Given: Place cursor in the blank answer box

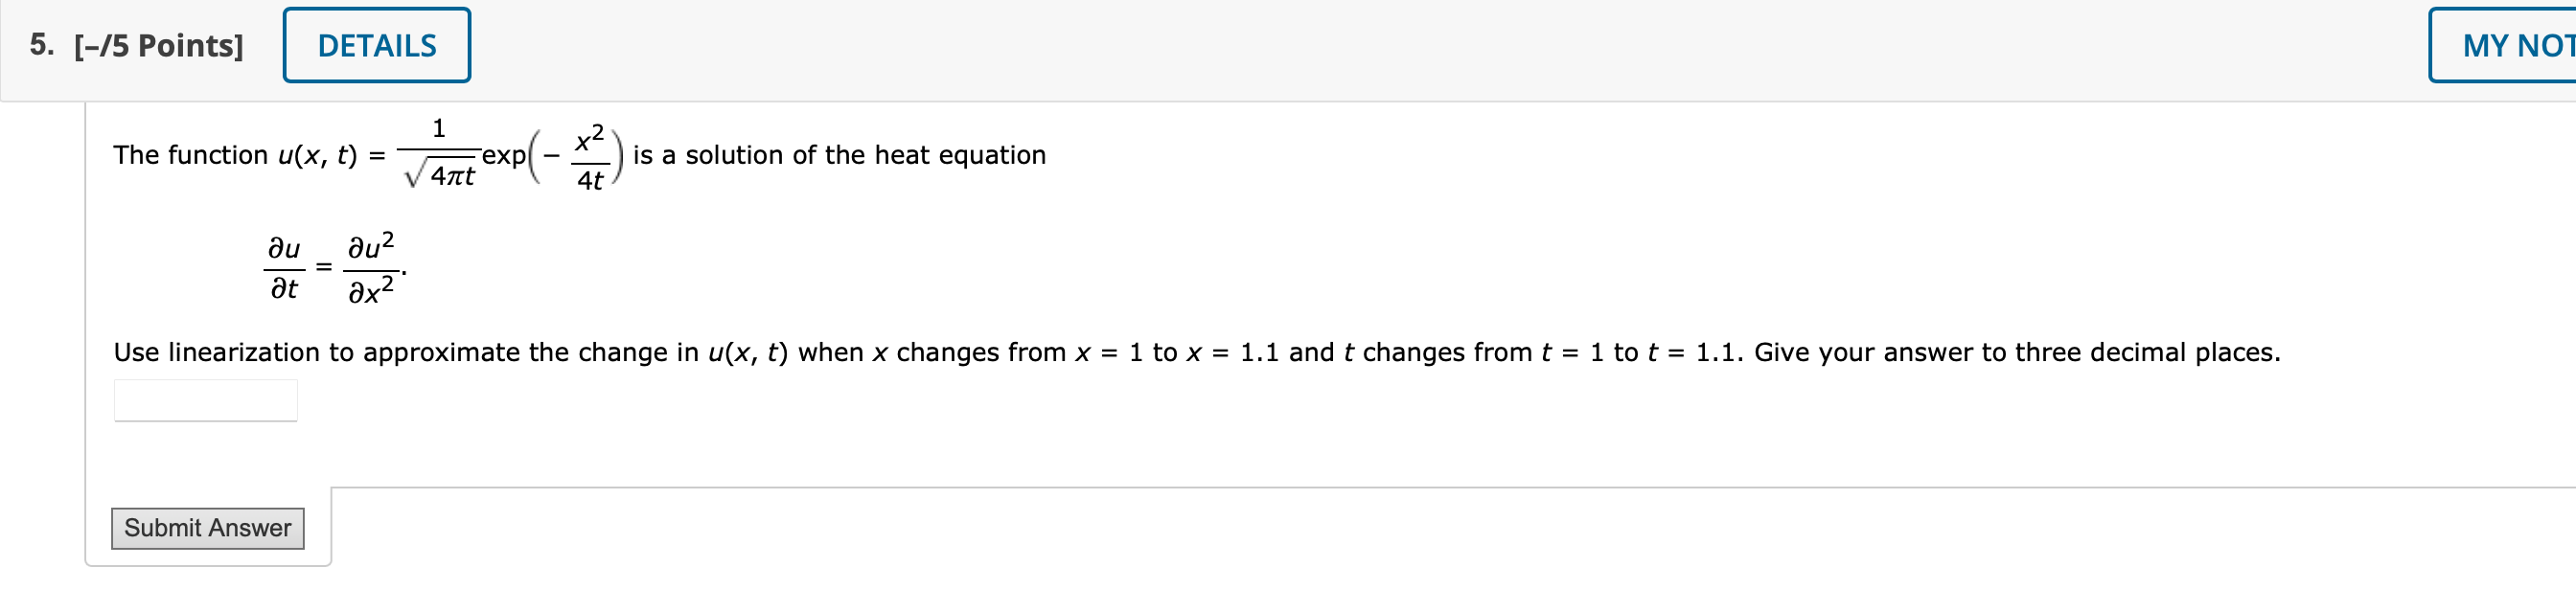Looking at the screenshot, I should 205,399.
